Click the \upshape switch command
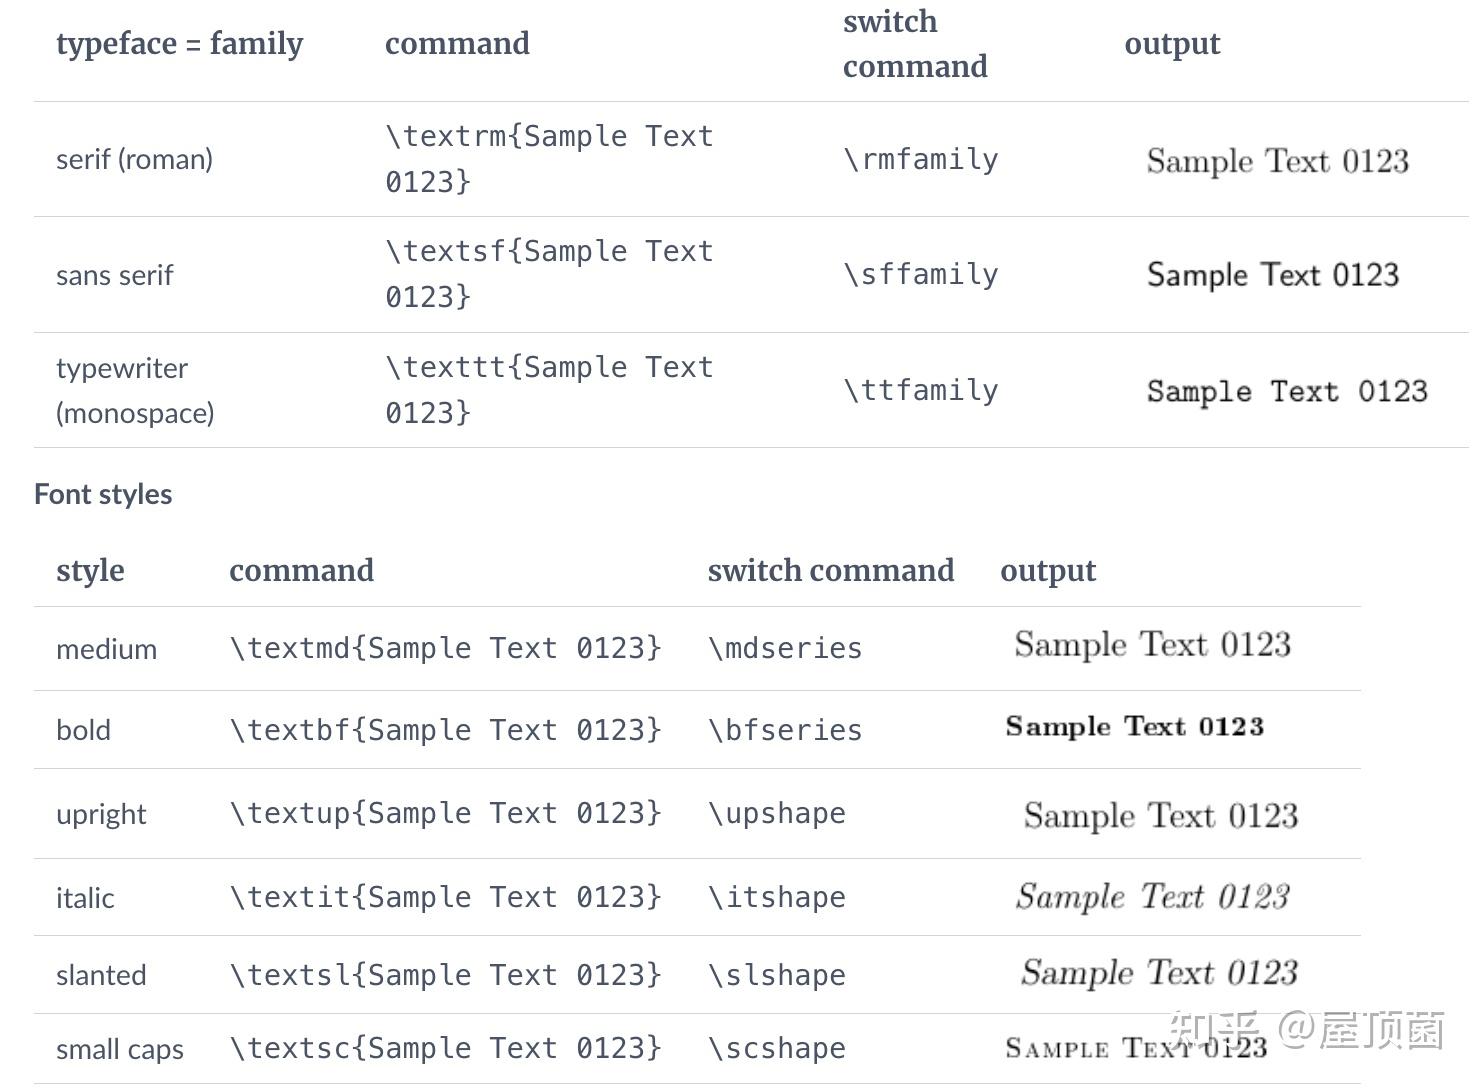Image resolution: width=1484 pixels, height=1090 pixels. 777,814
